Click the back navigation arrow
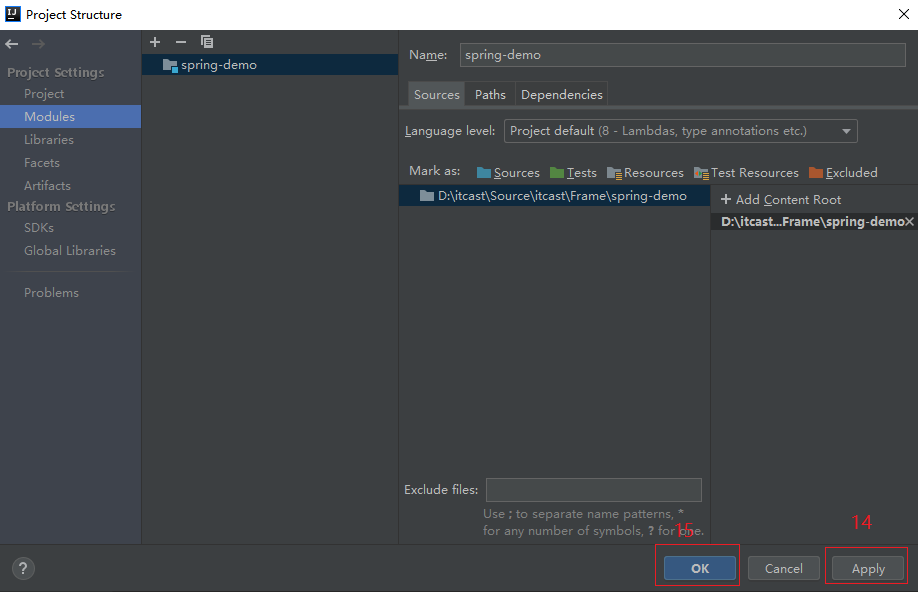Screen dimensions: 918x592 click(12, 44)
